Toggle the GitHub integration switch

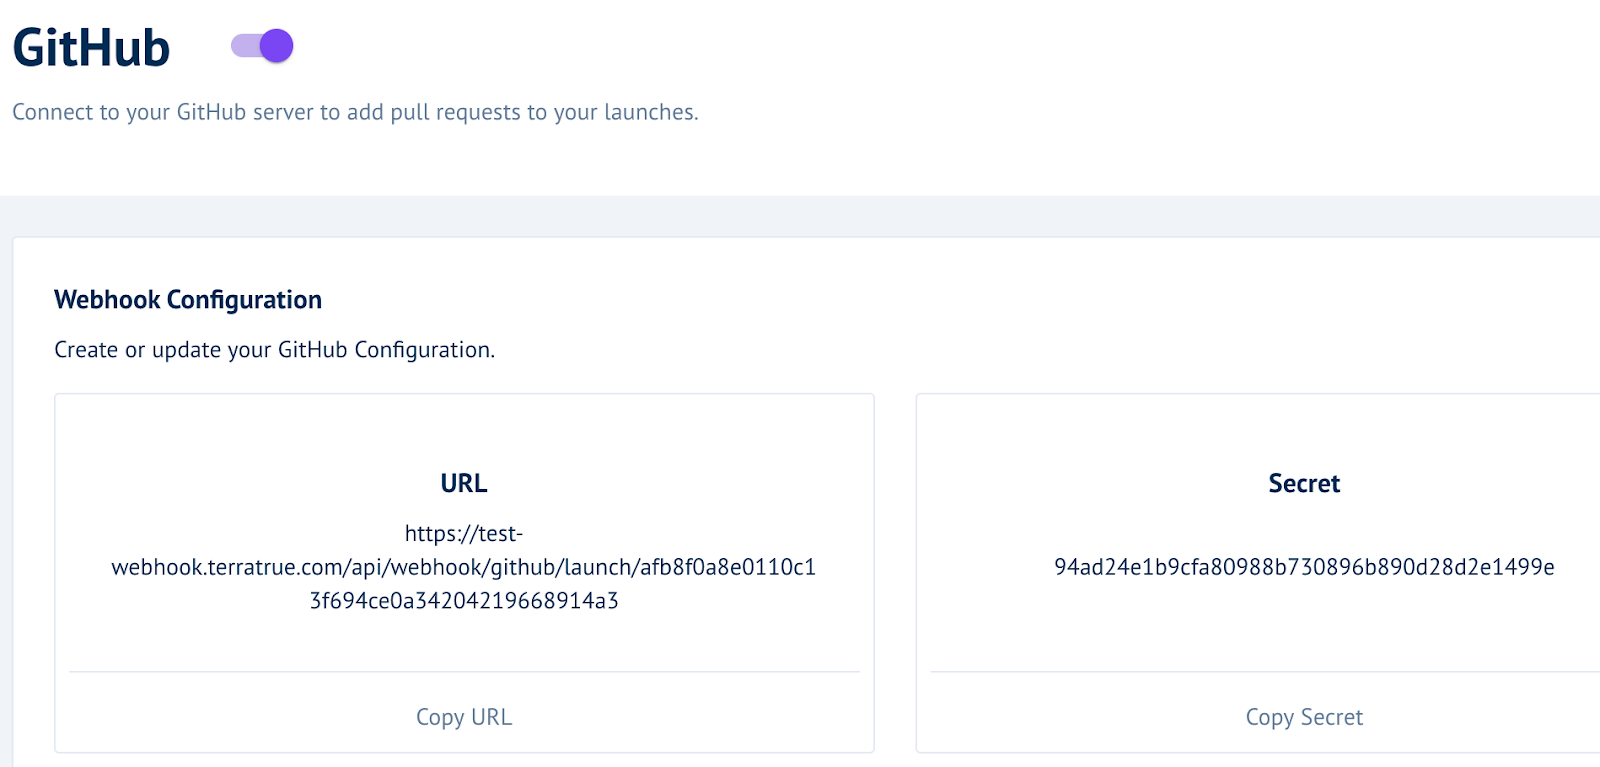tap(262, 46)
